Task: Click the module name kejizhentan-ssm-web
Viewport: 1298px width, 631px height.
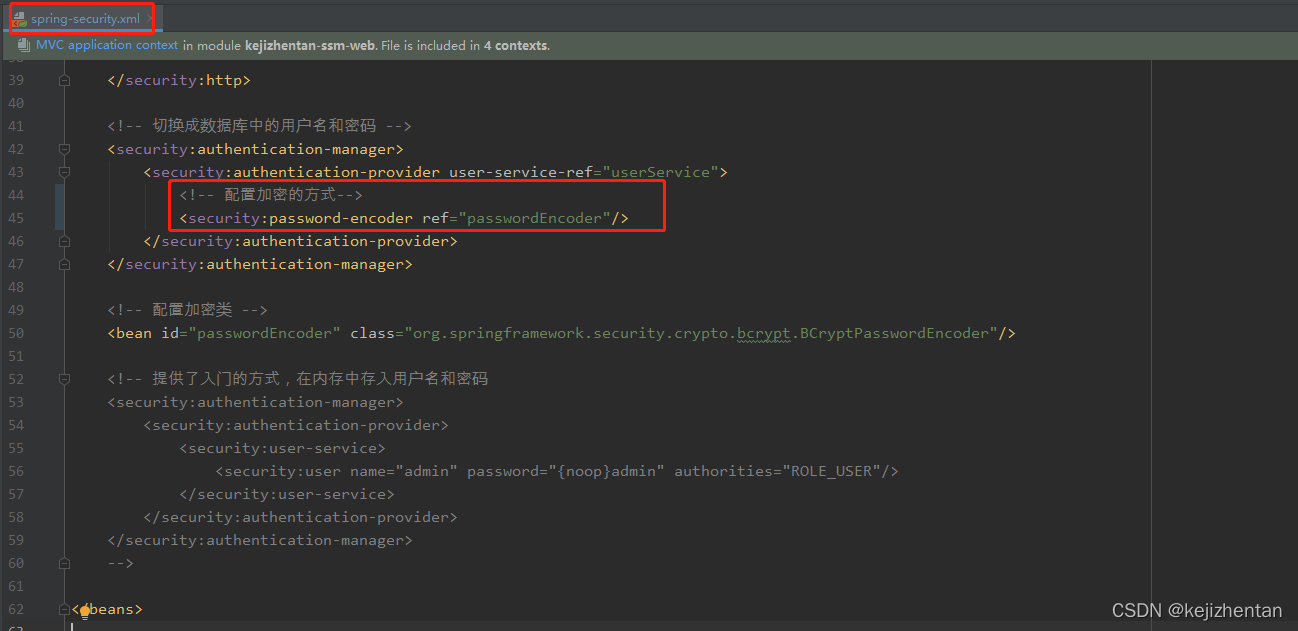Action: pyautogui.click(x=310, y=45)
